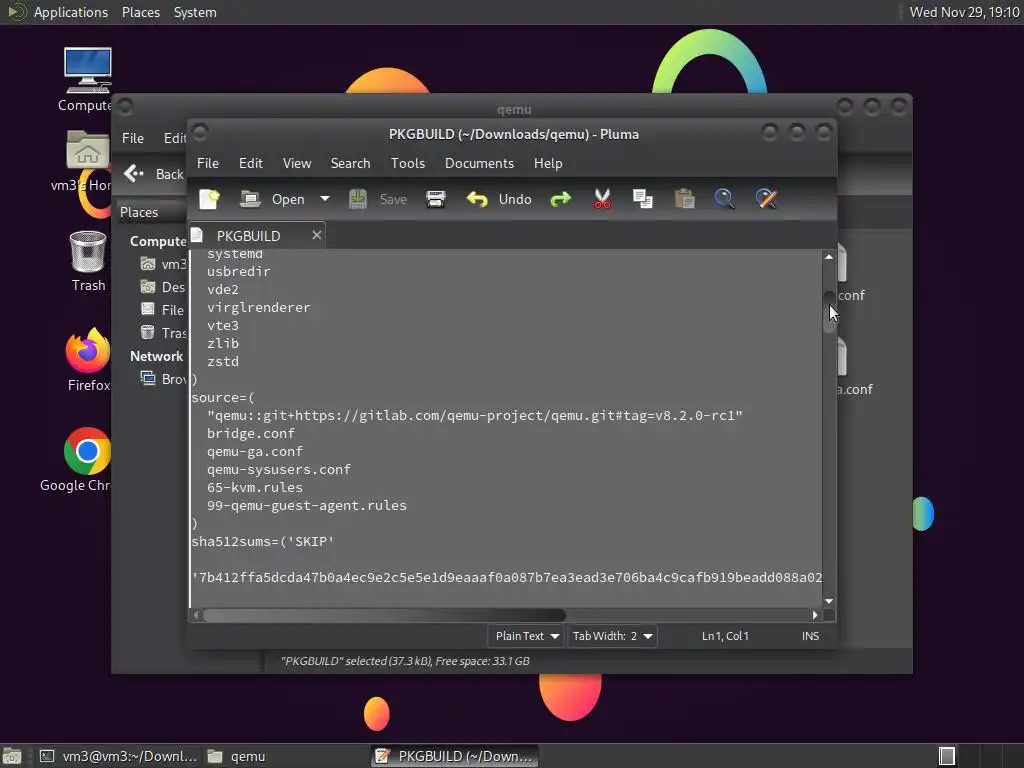Click the scroll left arrow of the editor

pyautogui.click(x=196, y=615)
